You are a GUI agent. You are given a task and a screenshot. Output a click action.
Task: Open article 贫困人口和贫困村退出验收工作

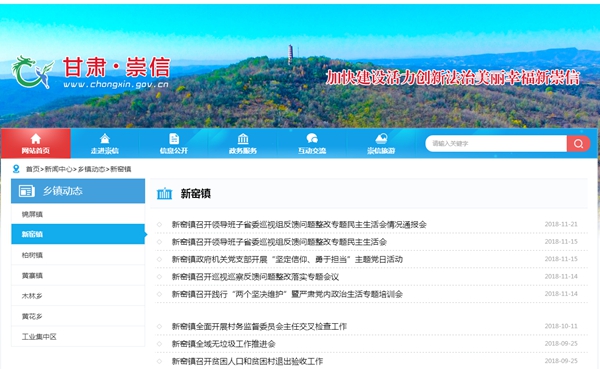coord(247,361)
